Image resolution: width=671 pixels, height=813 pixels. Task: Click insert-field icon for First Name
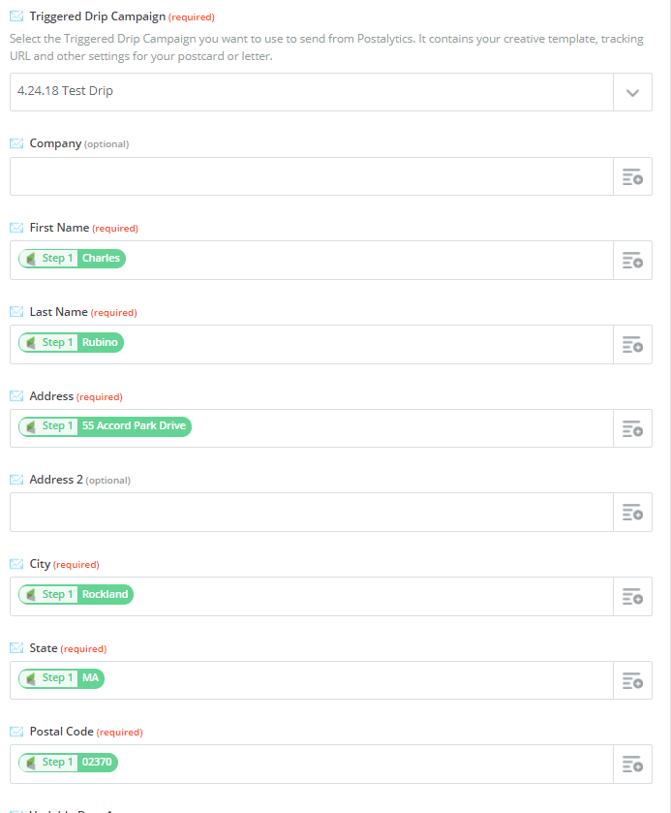[633, 260]
